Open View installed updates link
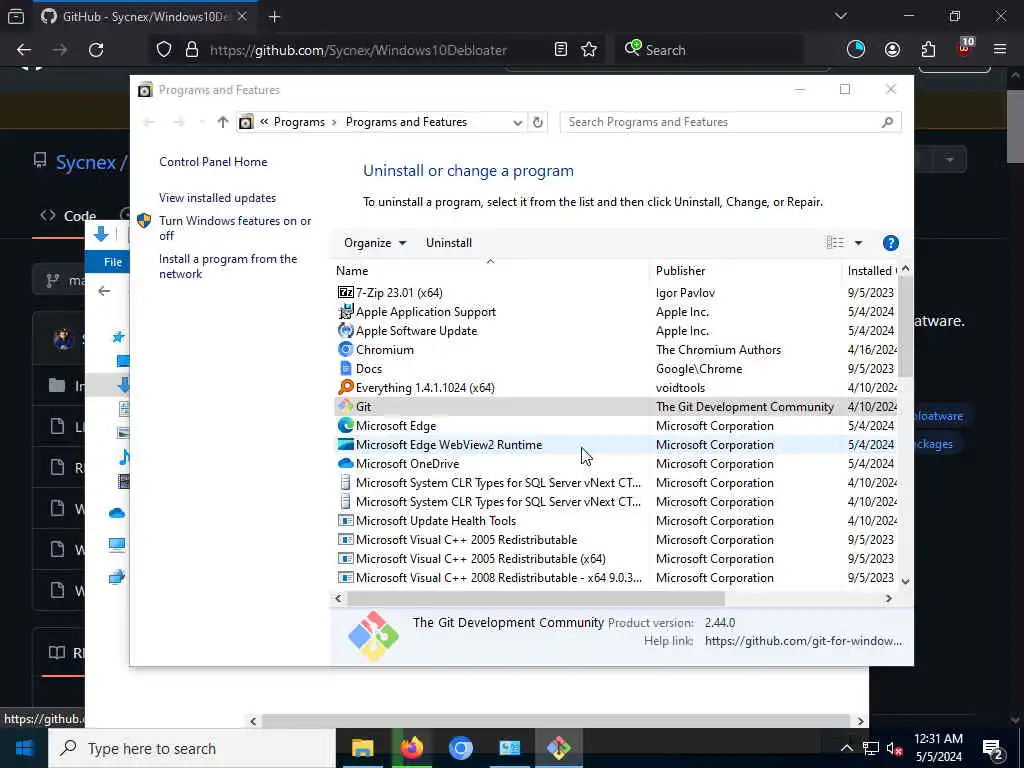This screenshot has width=1024, height=768. click(x=217, y=198)
